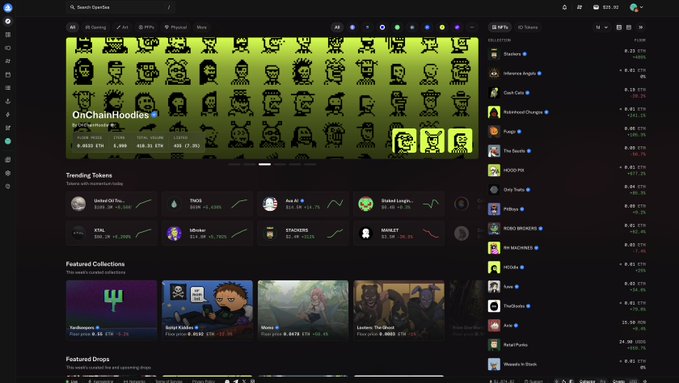
Task: Toggle the yellow circle chain filter
Action: (x=442, y=27)
